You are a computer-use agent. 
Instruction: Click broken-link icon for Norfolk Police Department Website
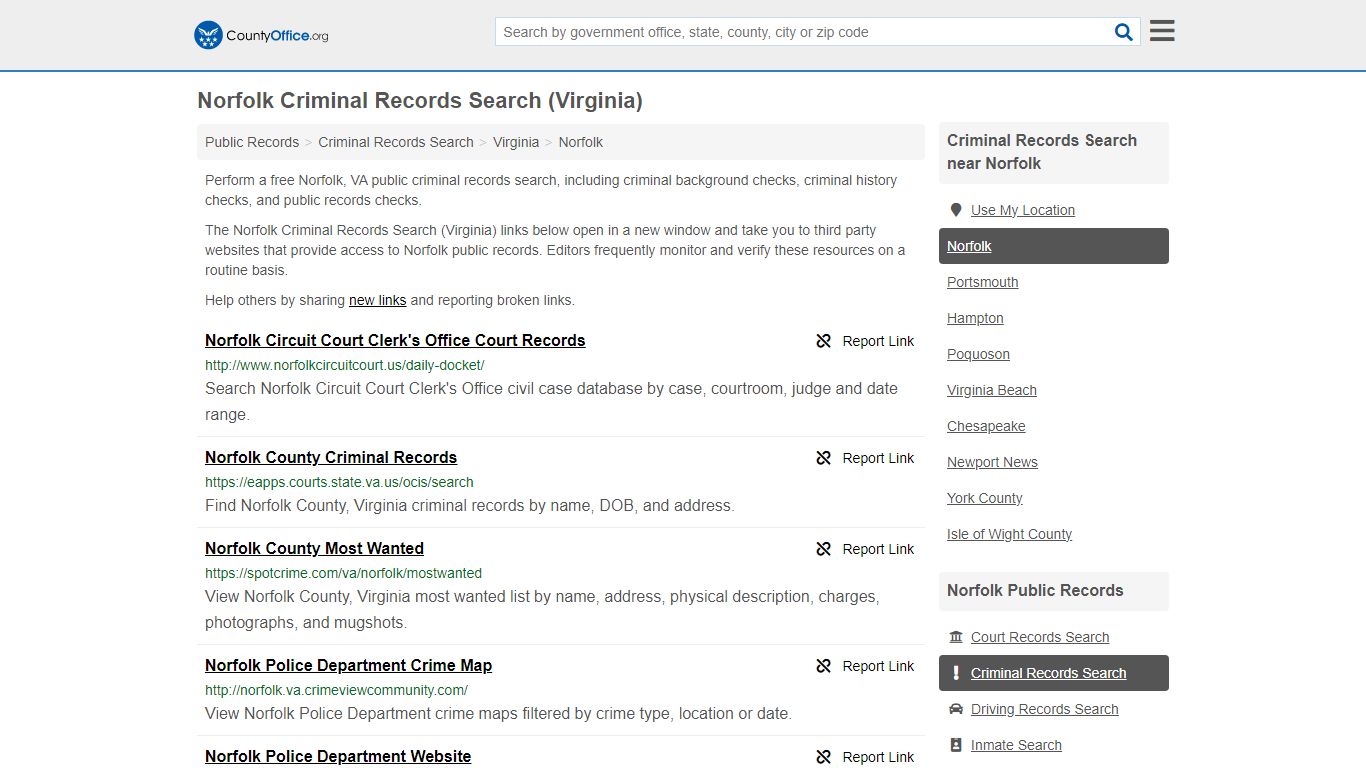[x=824, y=757]
